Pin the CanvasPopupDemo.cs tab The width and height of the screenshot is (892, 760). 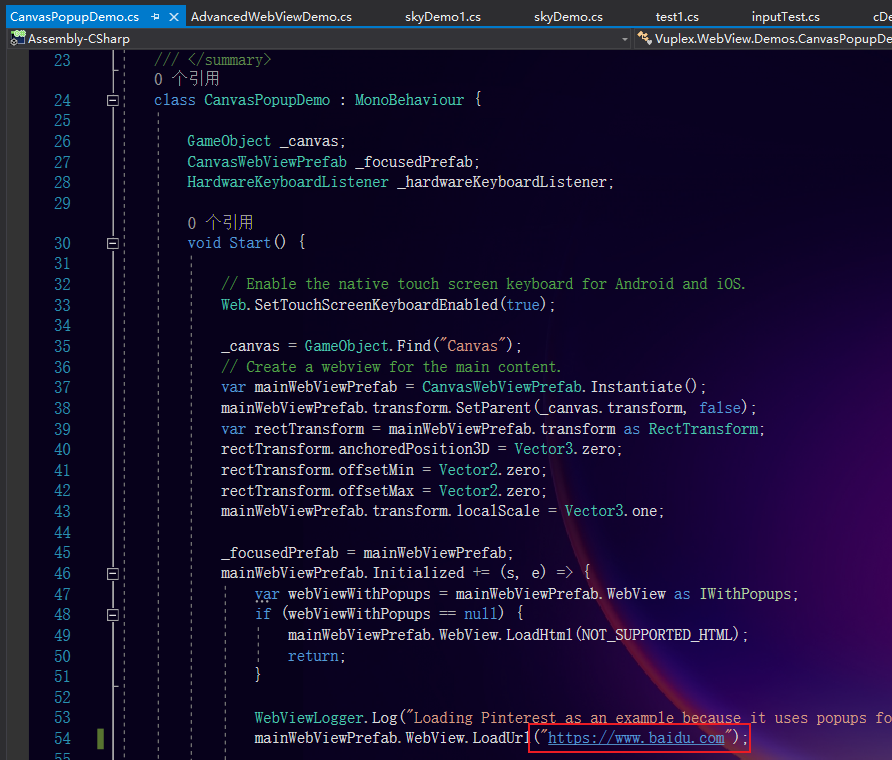coord(155,17)
